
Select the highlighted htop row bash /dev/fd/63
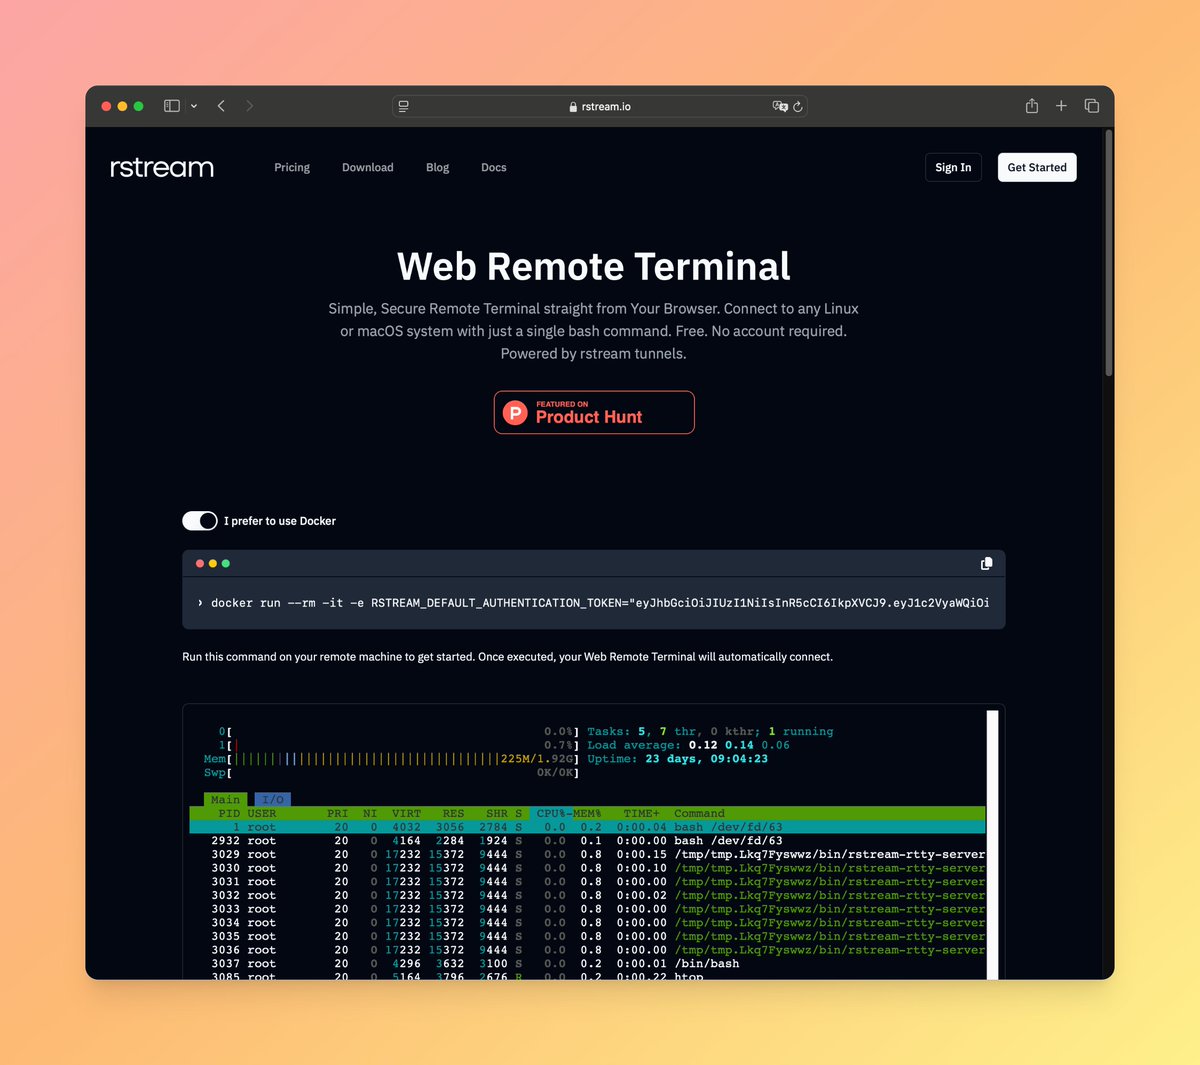[x=587, y=827]
